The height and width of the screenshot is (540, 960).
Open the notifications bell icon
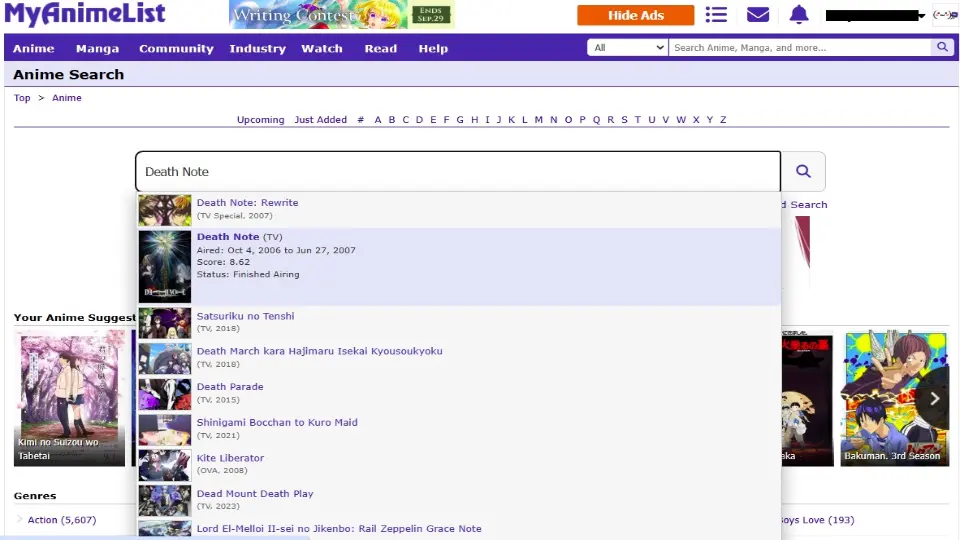tap(798, 15)
